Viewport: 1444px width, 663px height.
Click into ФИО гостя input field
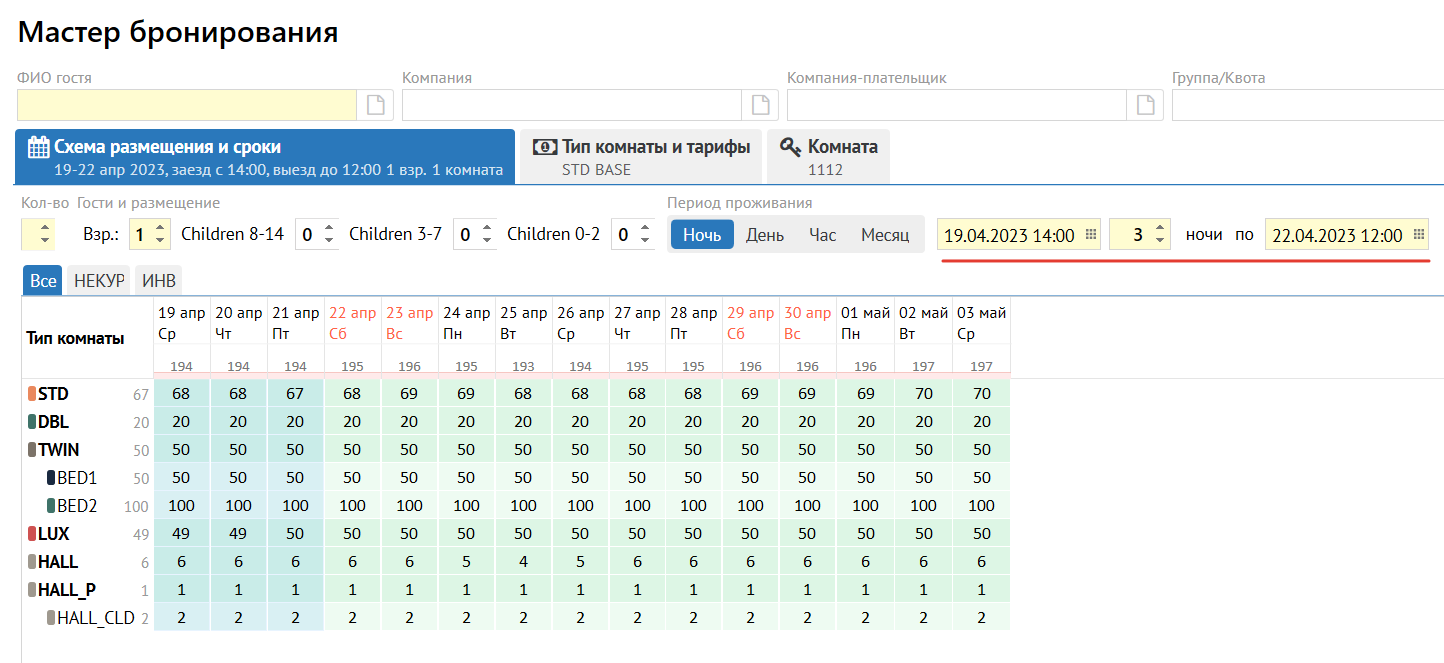(187, 105)
